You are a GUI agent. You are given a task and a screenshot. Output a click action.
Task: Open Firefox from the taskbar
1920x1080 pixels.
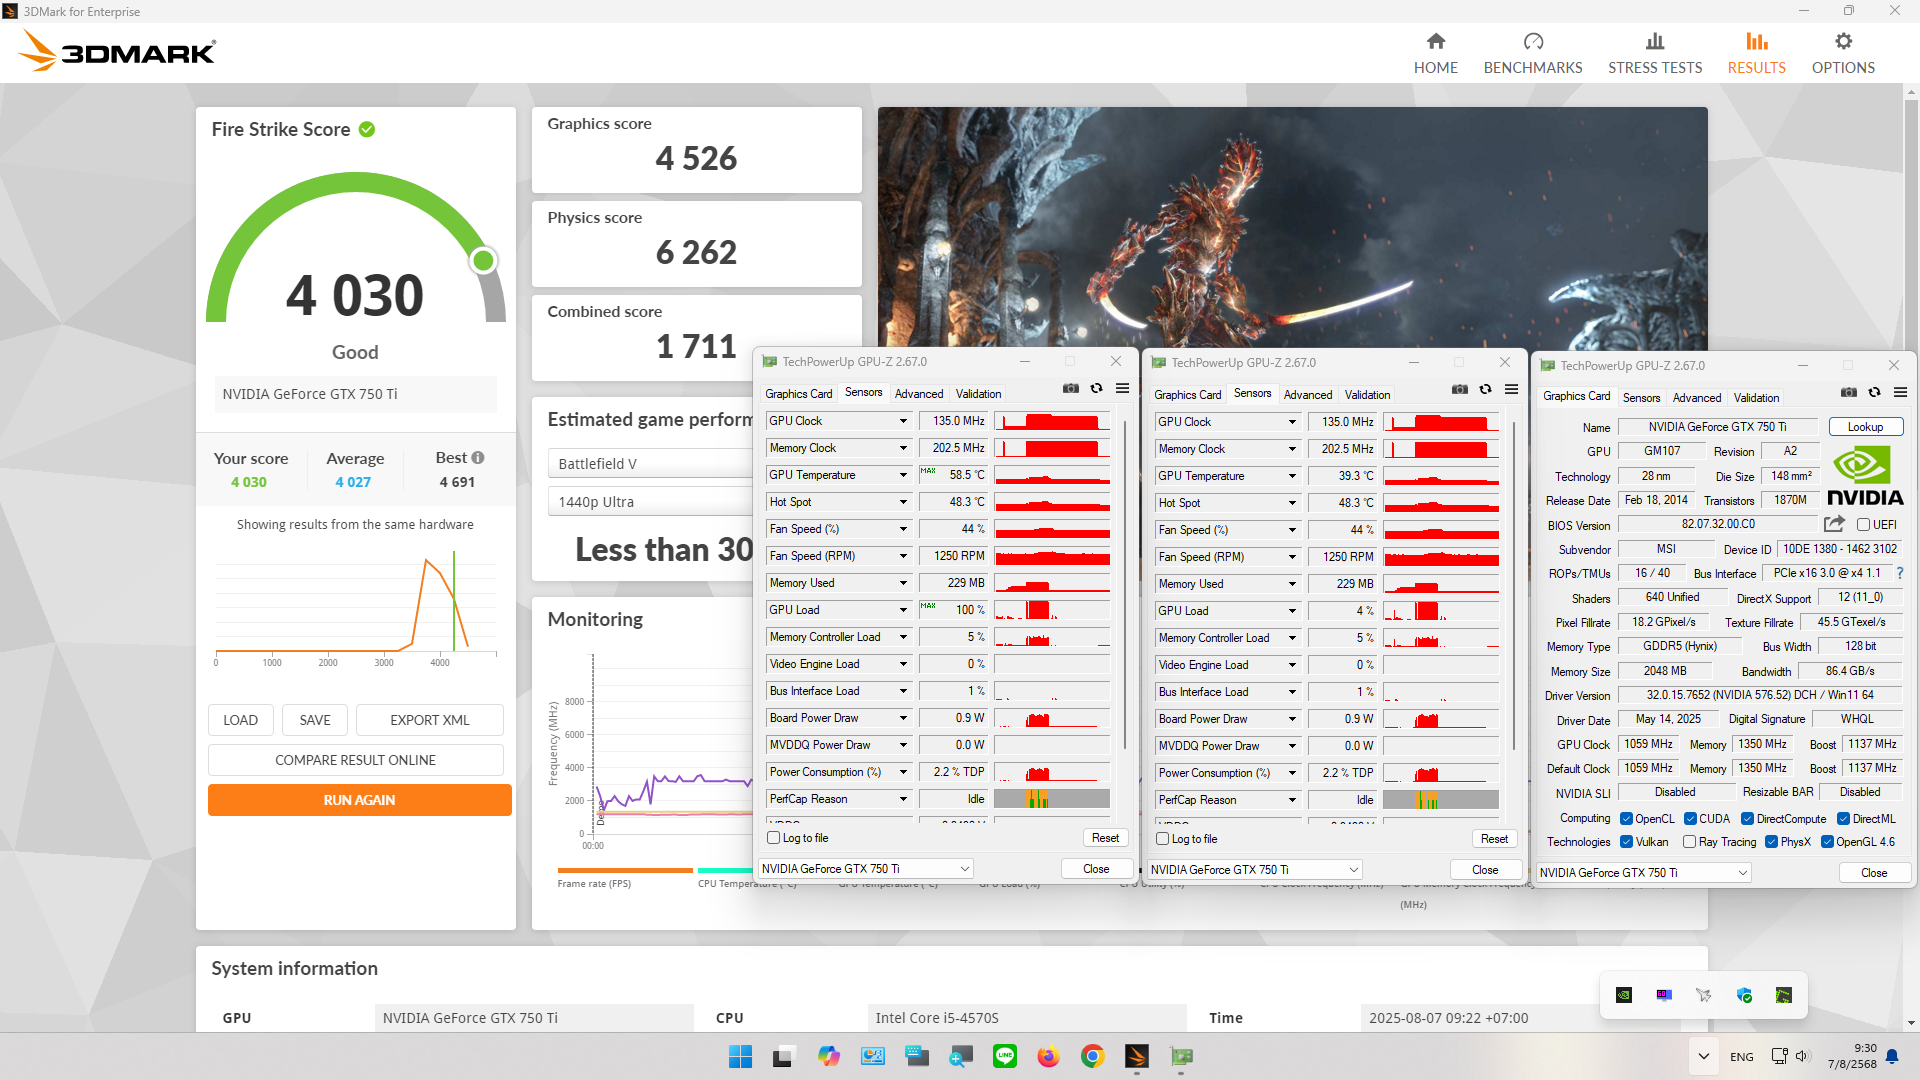(x=1047, y=1056)
